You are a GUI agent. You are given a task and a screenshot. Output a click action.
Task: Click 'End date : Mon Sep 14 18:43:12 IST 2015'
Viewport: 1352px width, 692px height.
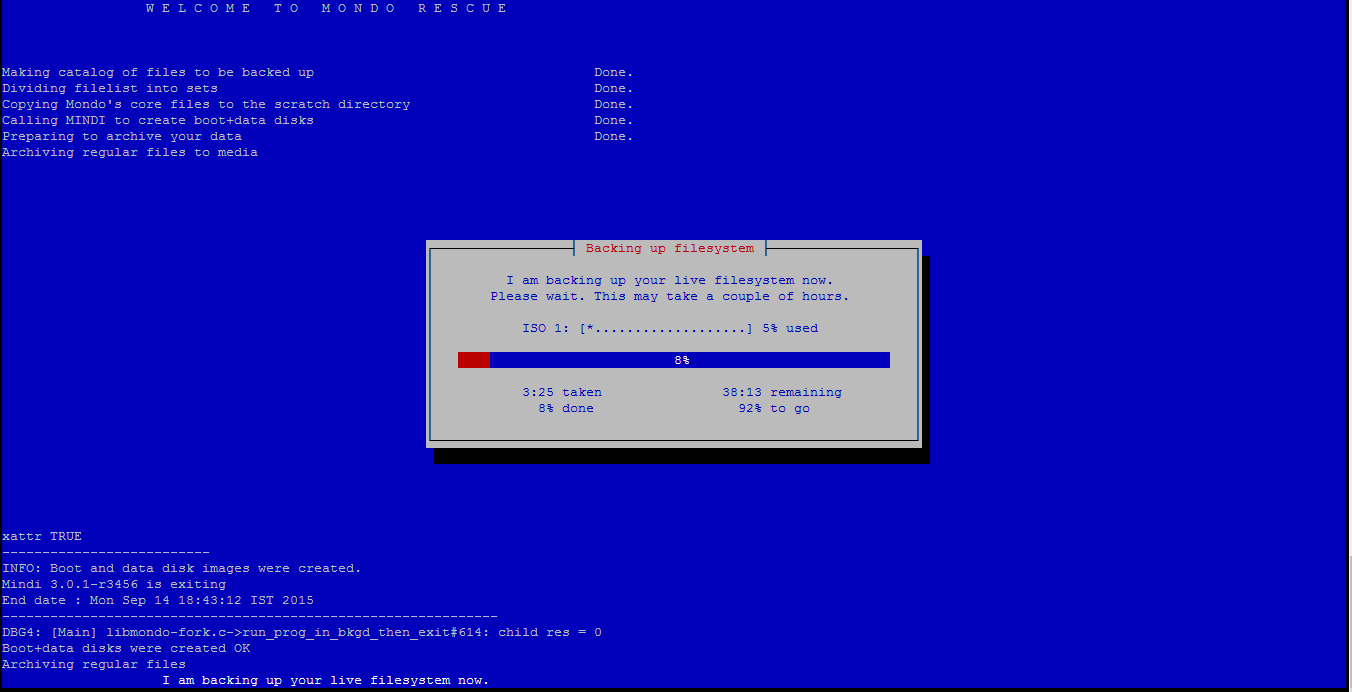tap(158, 600)
